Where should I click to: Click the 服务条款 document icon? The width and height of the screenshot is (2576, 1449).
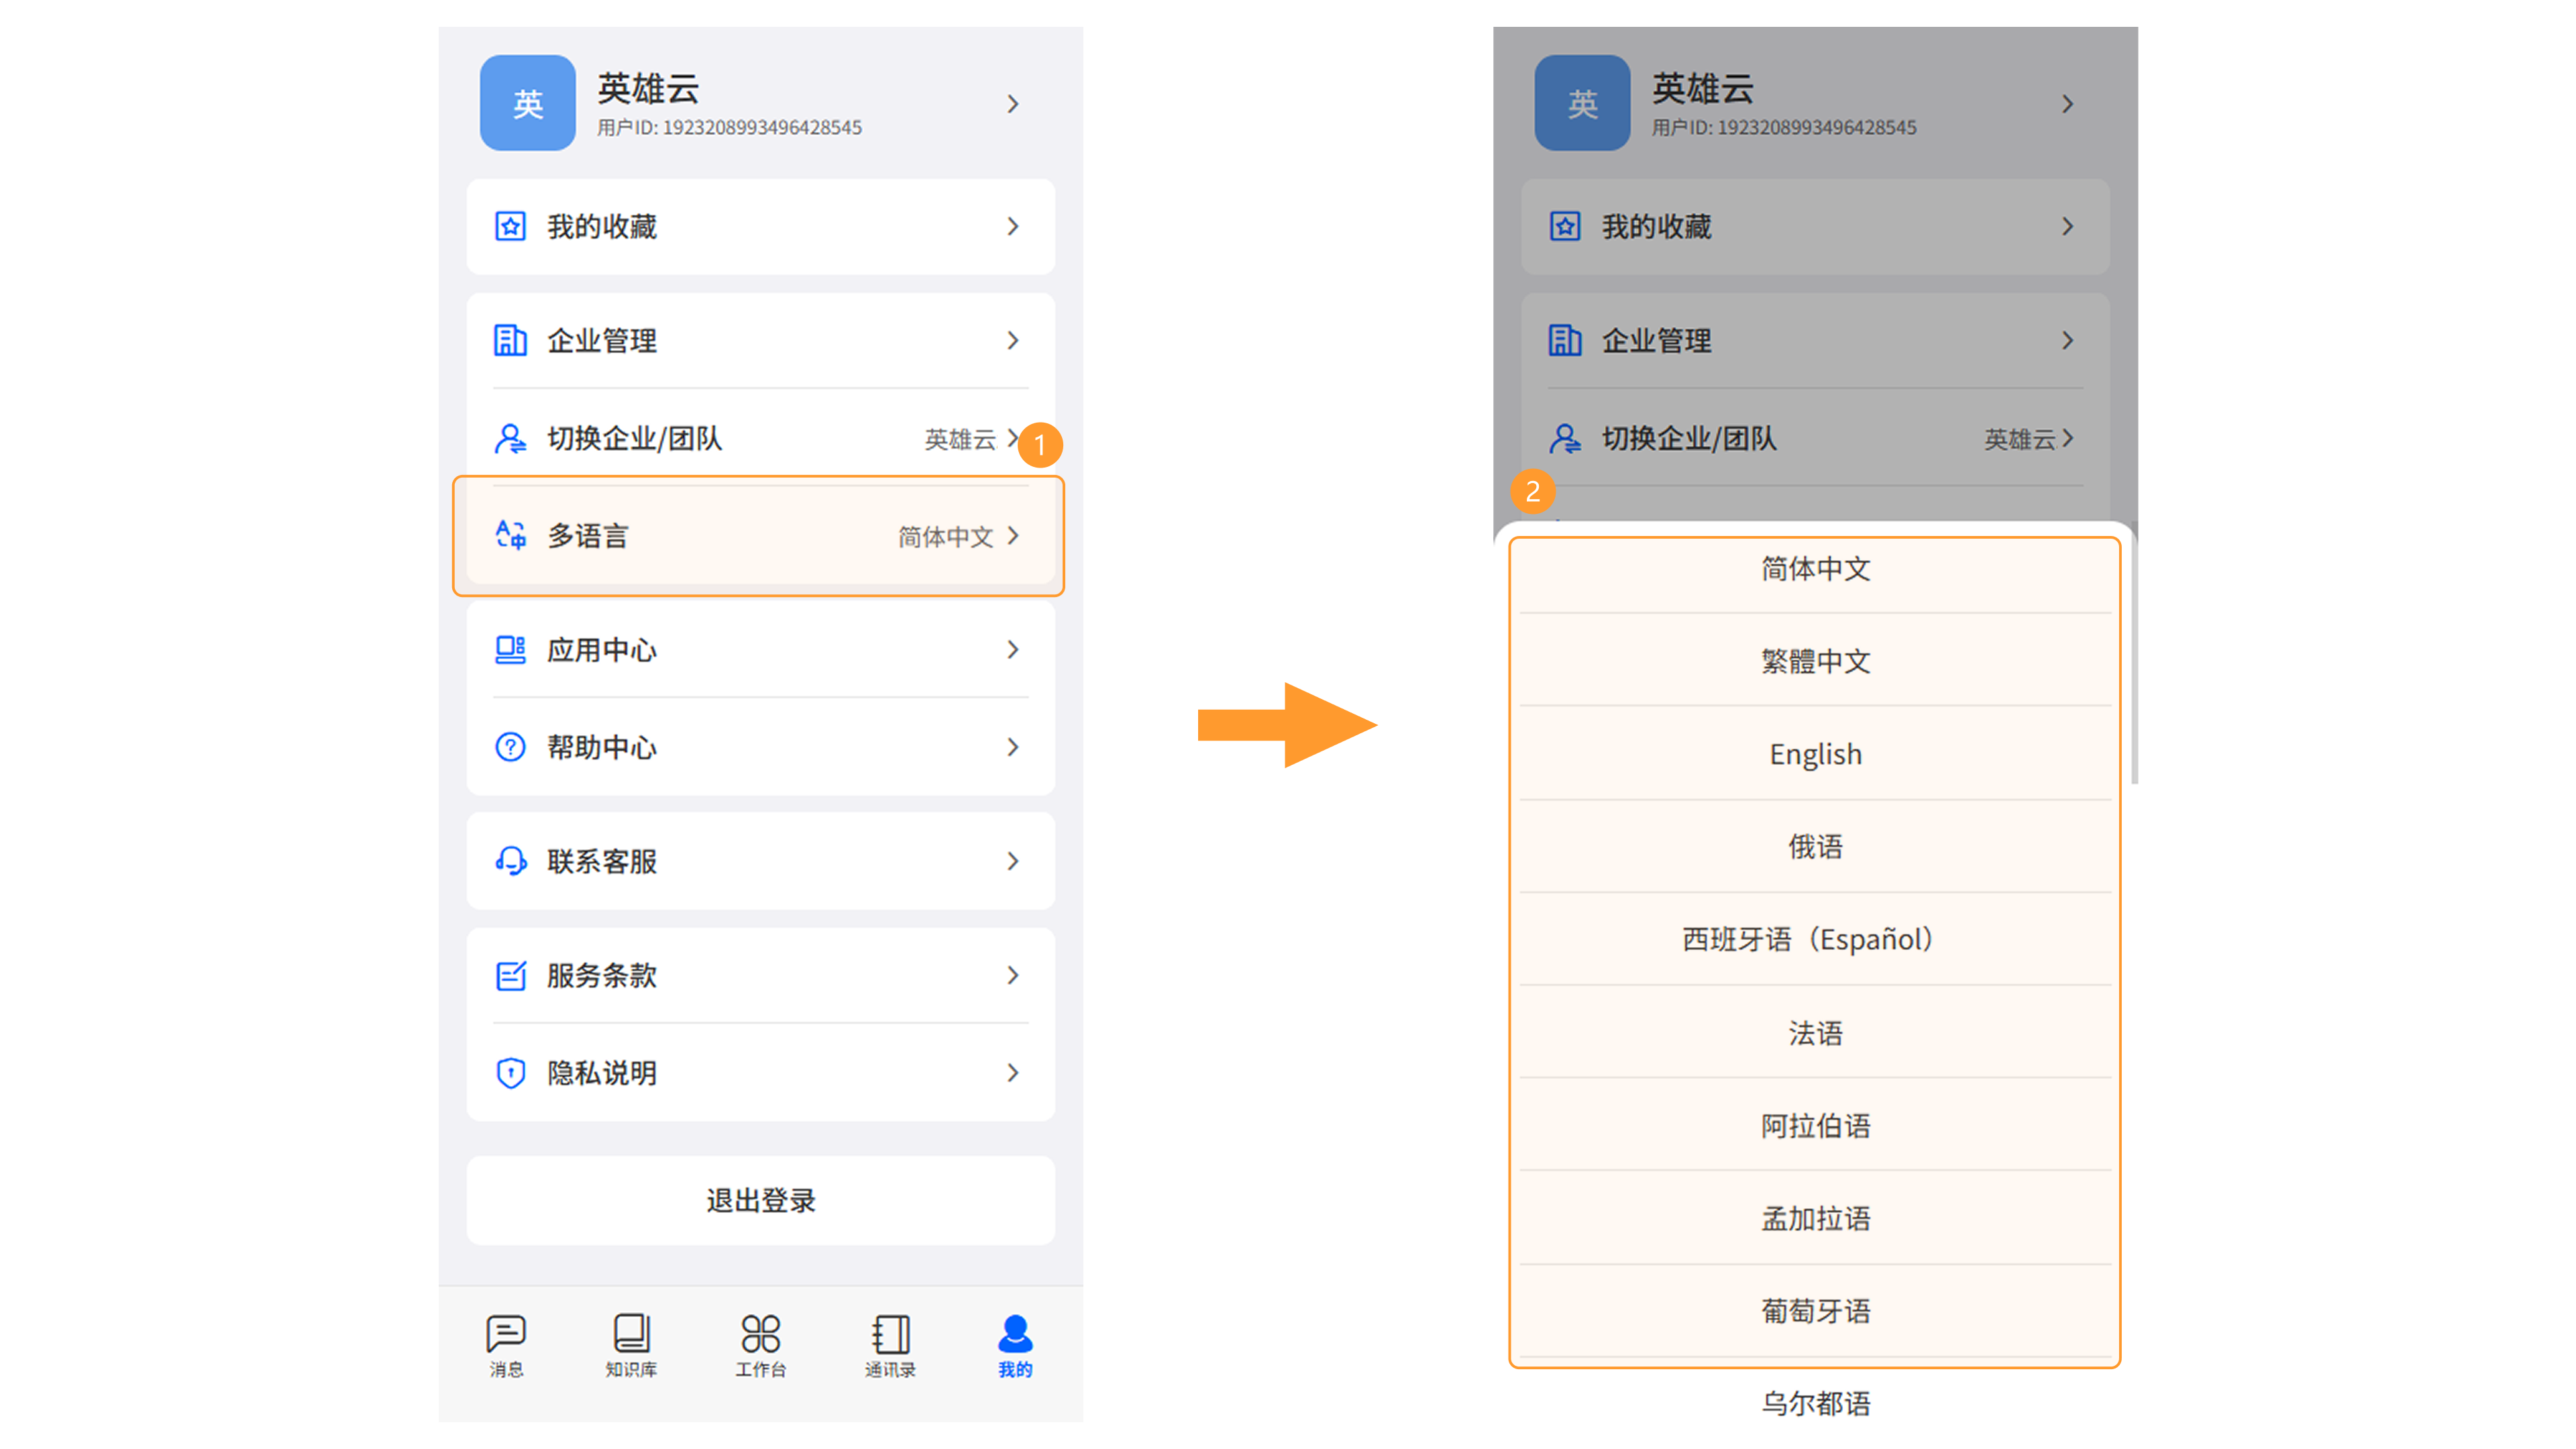[510, 975]
